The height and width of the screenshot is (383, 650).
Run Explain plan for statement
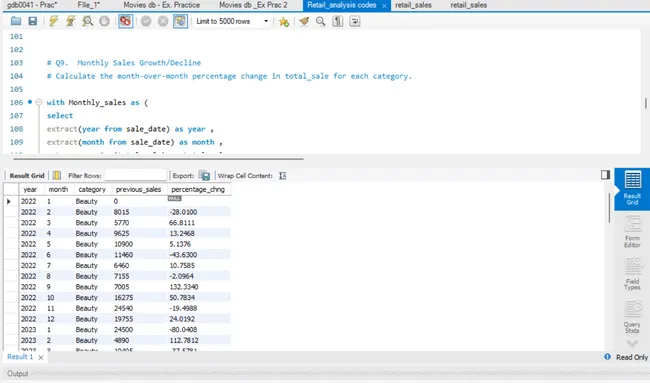click(87, 21)
